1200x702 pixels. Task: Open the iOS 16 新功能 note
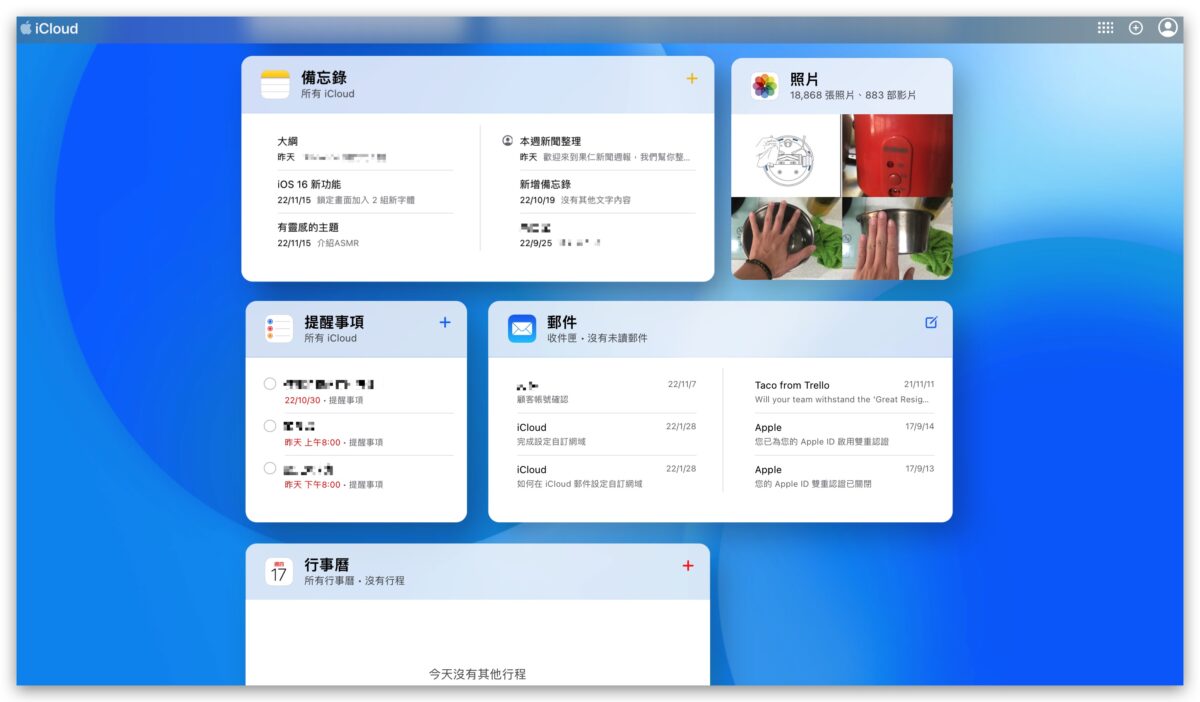click(x=365, y=192)
